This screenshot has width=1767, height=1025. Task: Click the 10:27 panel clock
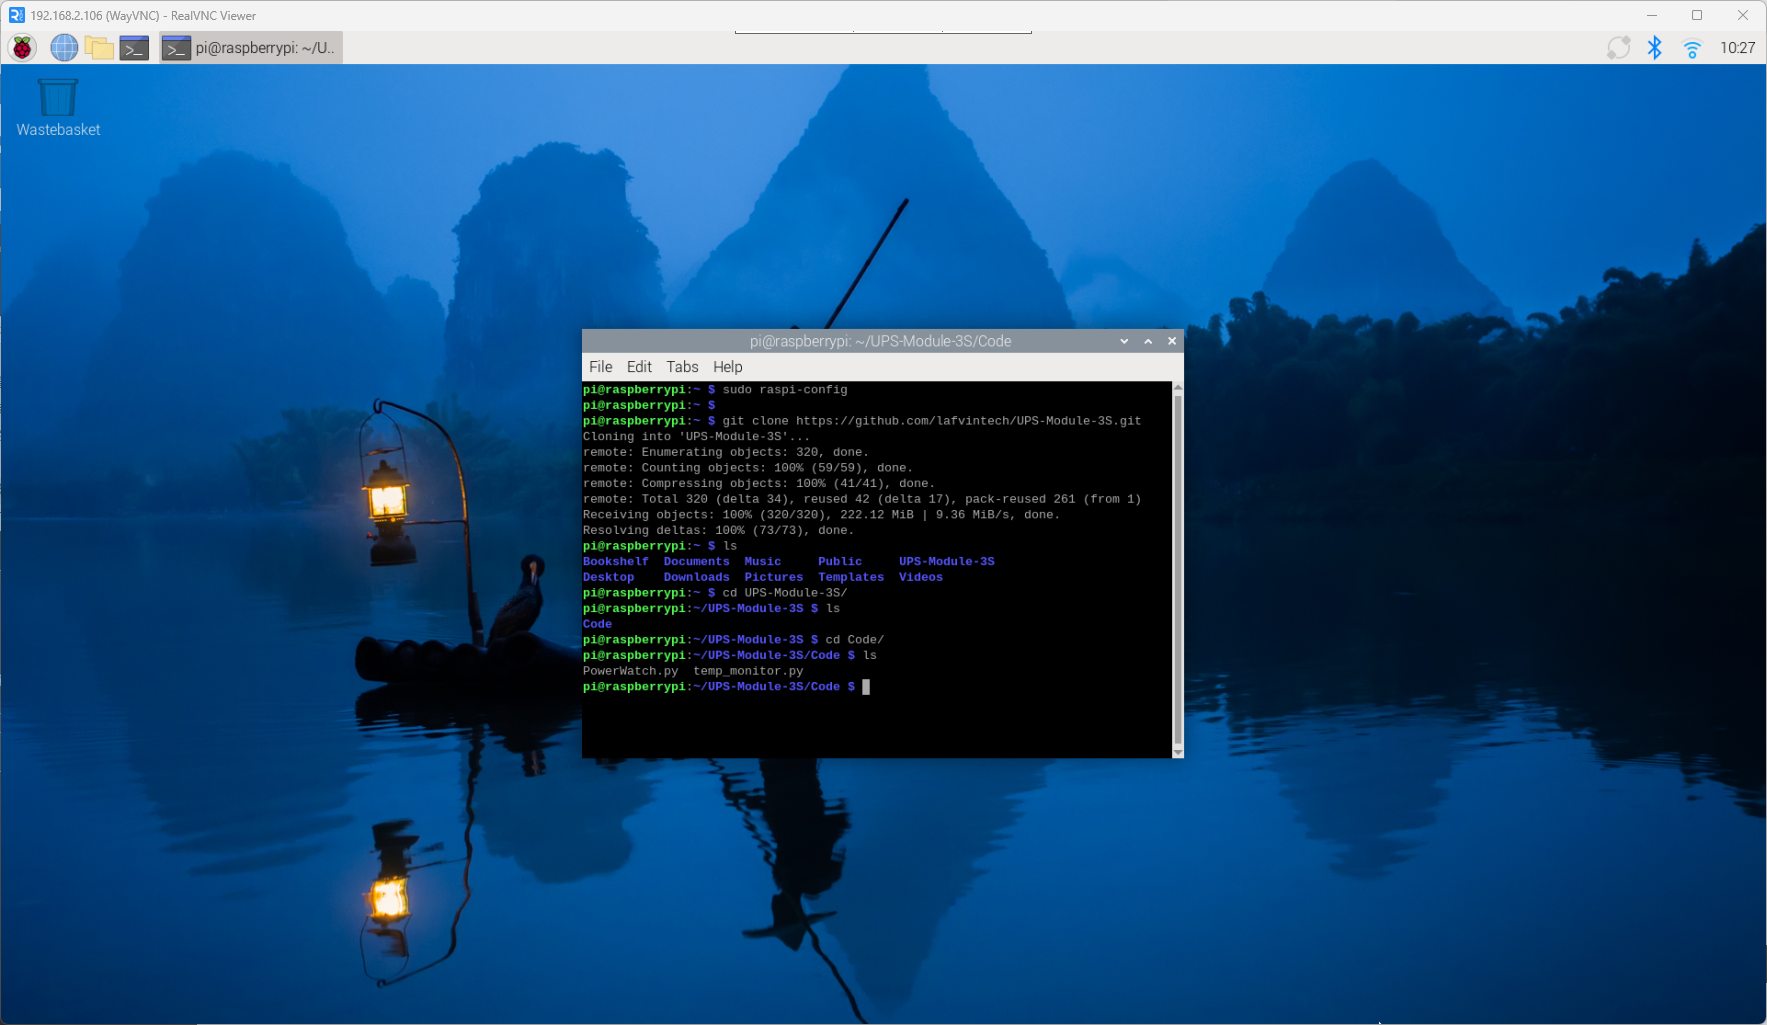coord(1737,47)
